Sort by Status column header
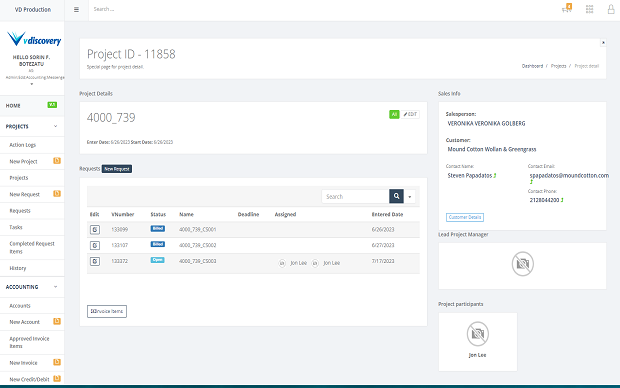Image resolution: width=620 pixels, height=388 pixels. click(158, 214)
